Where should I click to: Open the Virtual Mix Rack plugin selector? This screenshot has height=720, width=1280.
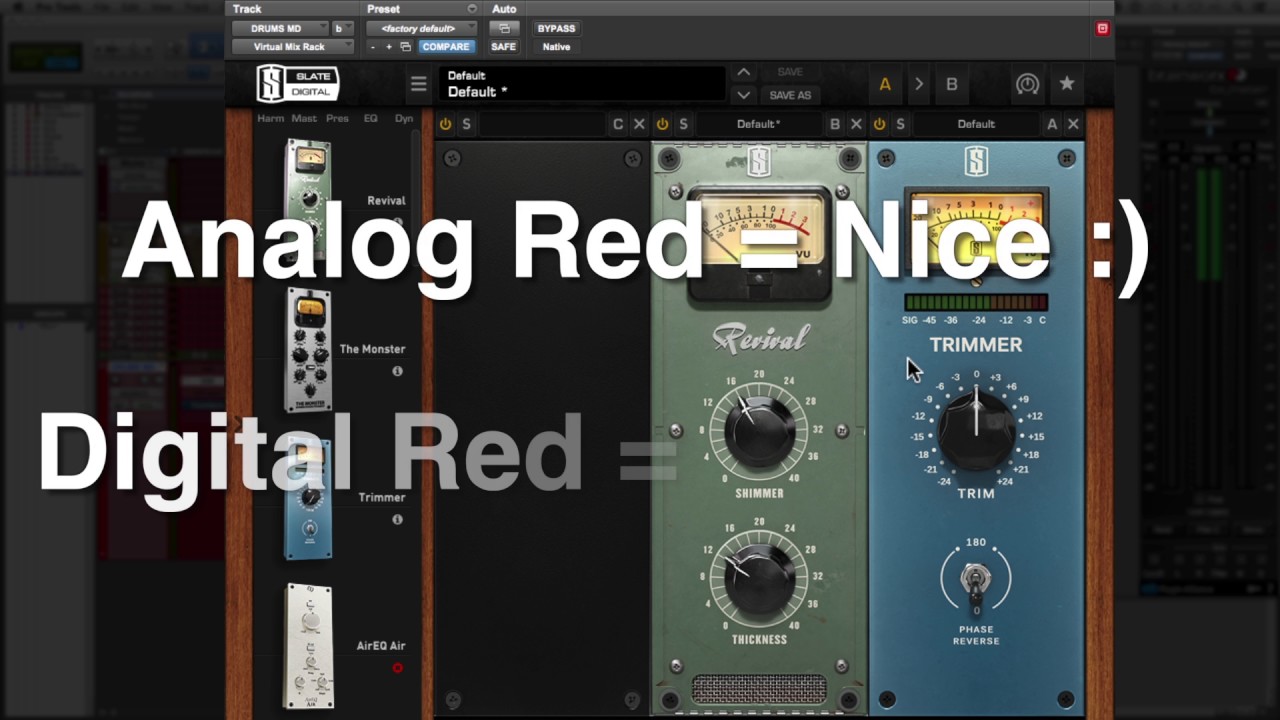tap(293, 47)
